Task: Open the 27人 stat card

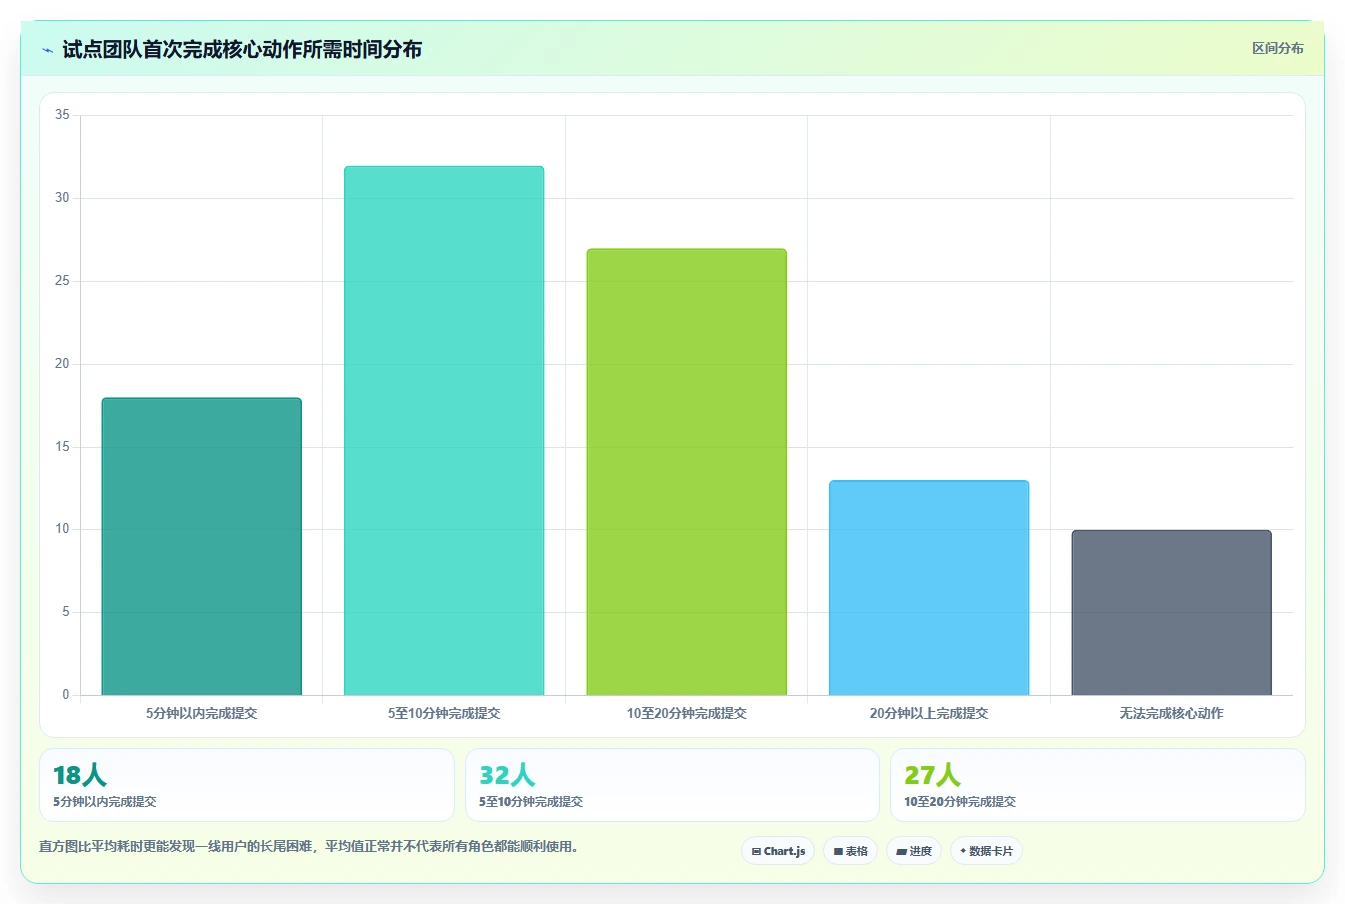Action: tap(1098, 785)
